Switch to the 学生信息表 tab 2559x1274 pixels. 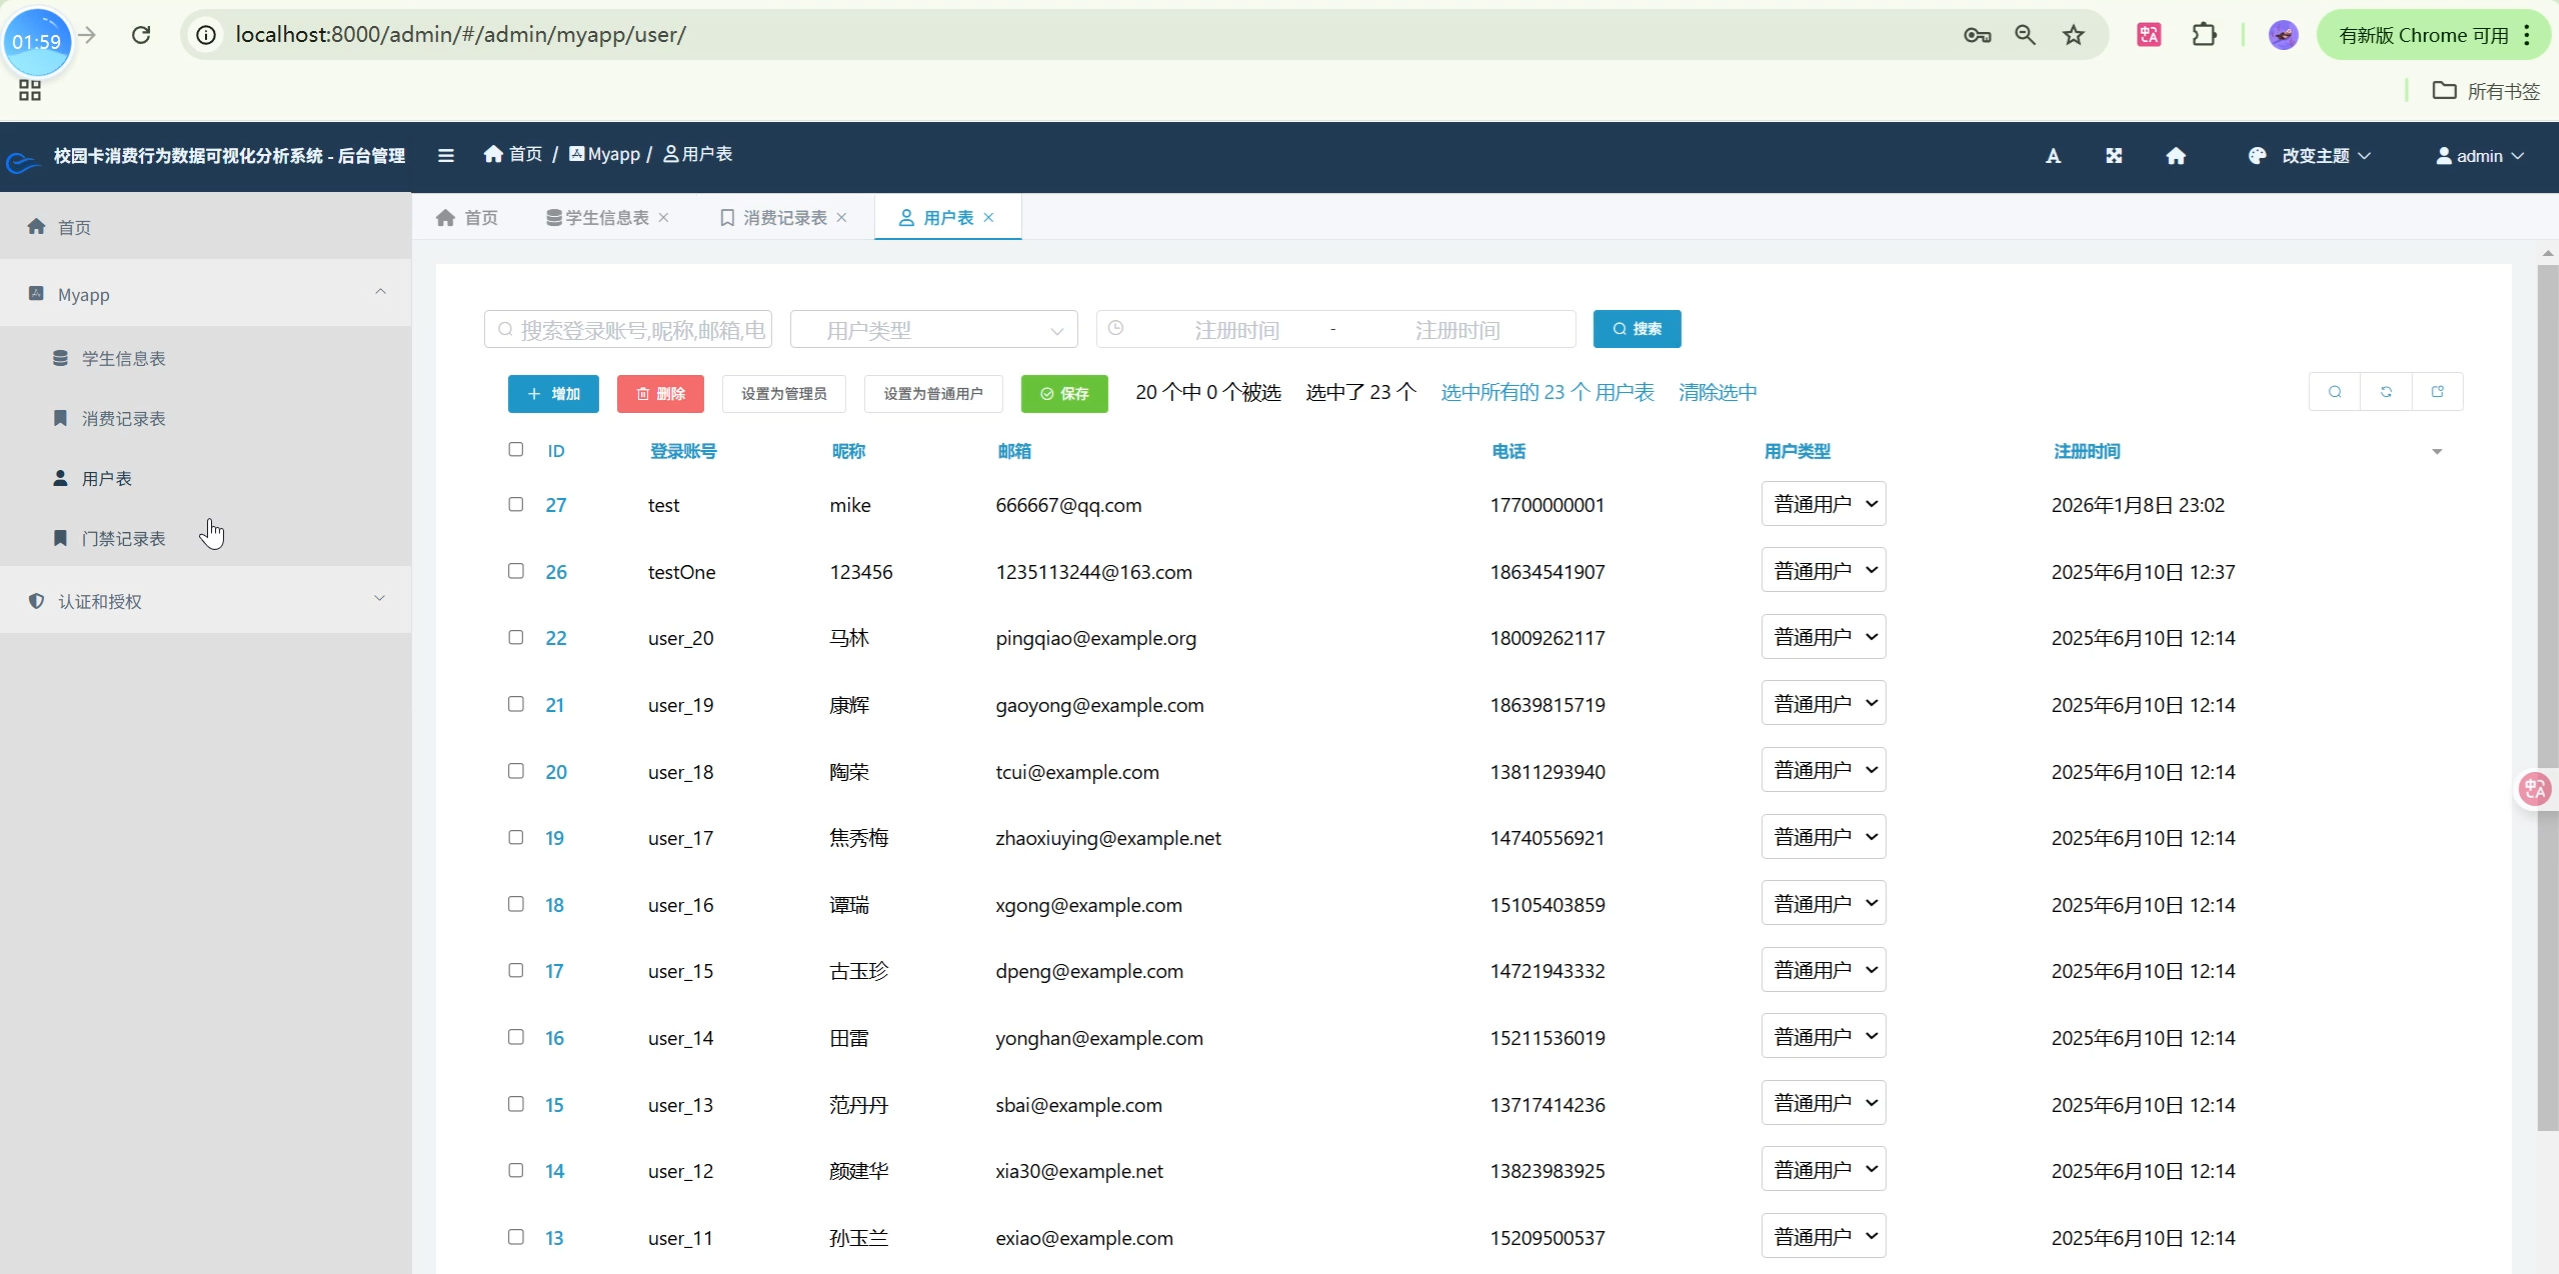click(x=606, y=218)
